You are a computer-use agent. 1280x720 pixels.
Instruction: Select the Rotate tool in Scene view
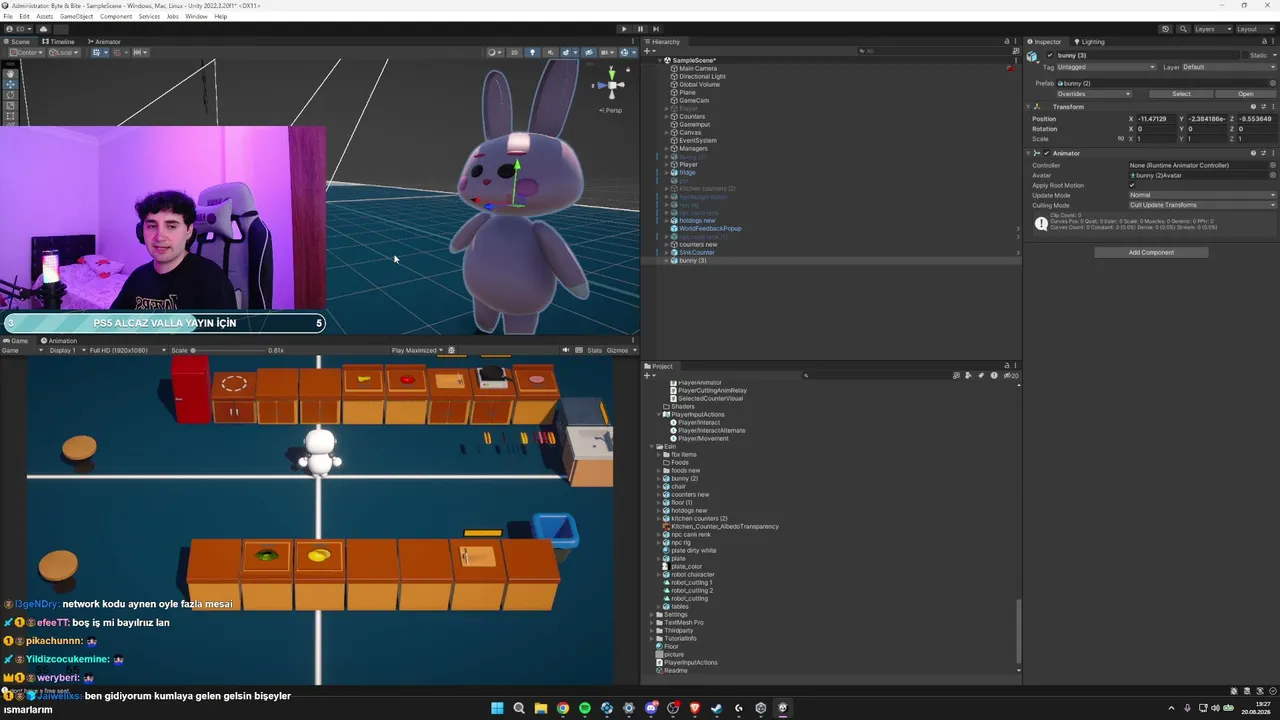(11, 95)
